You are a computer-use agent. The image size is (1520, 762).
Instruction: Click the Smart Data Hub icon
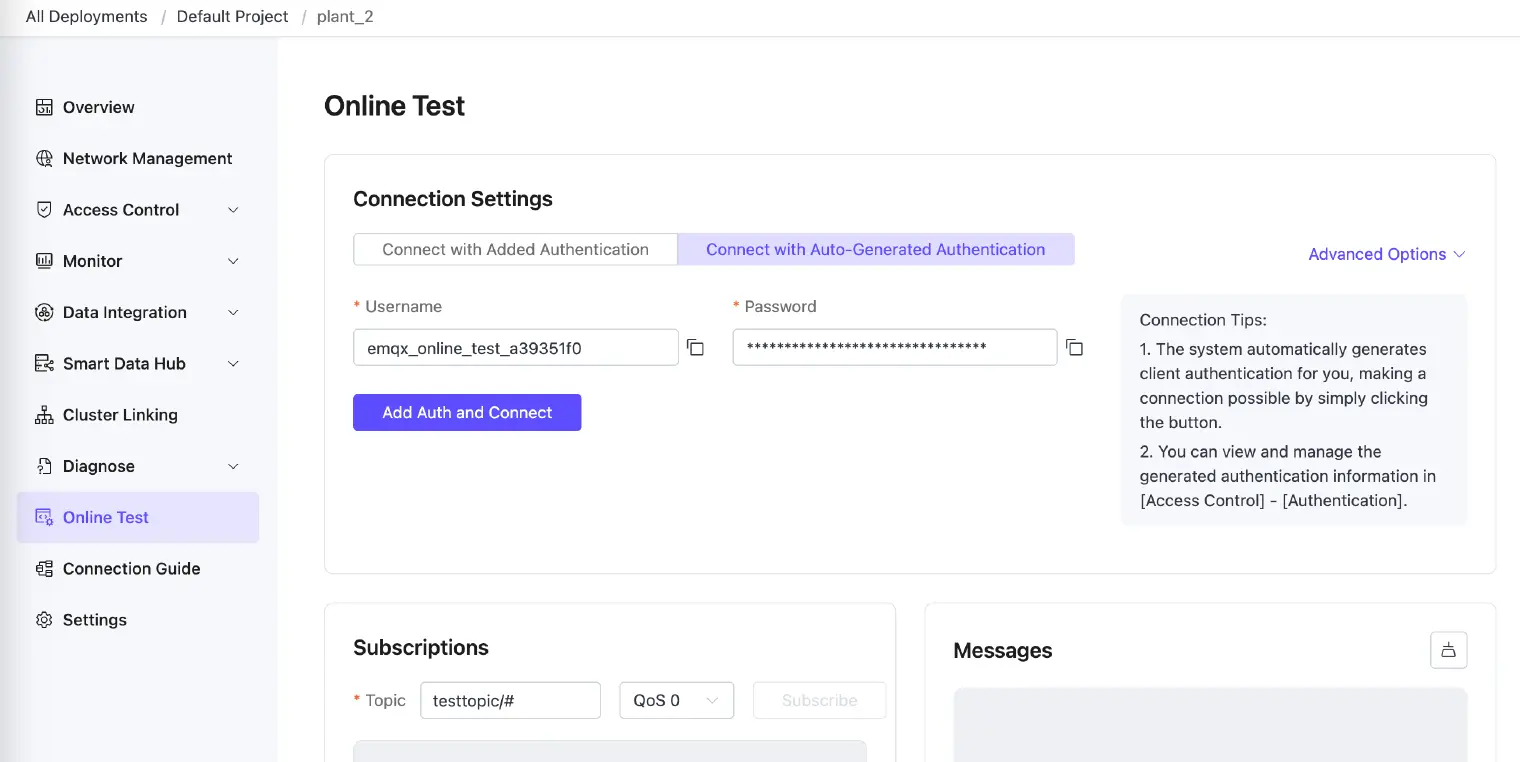click(x=44, y=364)
